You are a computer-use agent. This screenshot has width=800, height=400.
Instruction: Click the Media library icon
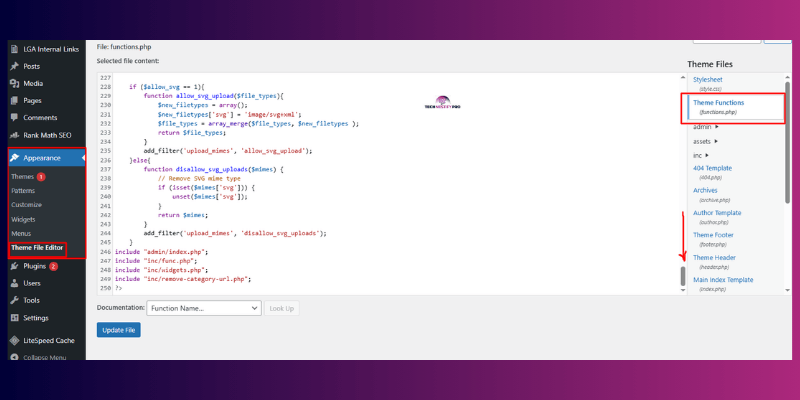pos(14,84)
